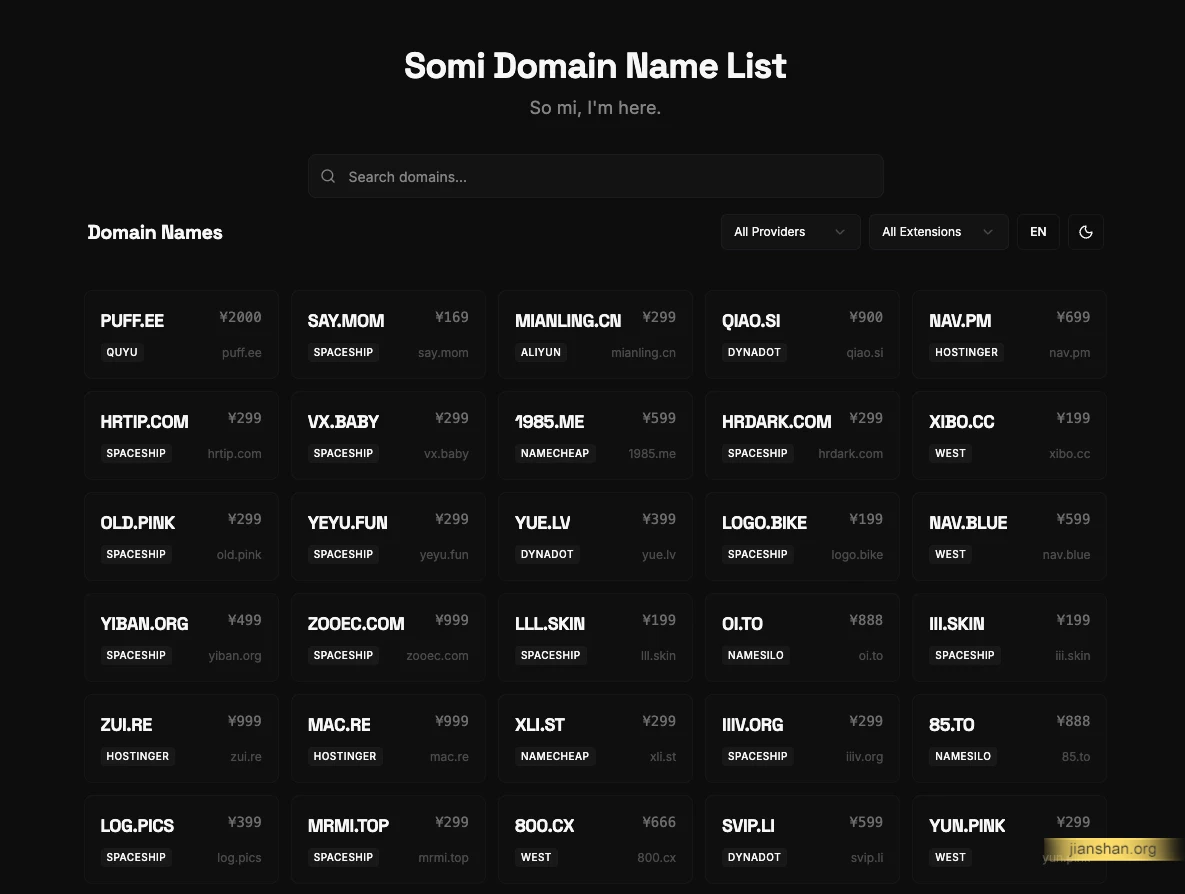Click the nav.blue lowercase domain text
Screen dimensions: 1185x894
pos(1066,555)
